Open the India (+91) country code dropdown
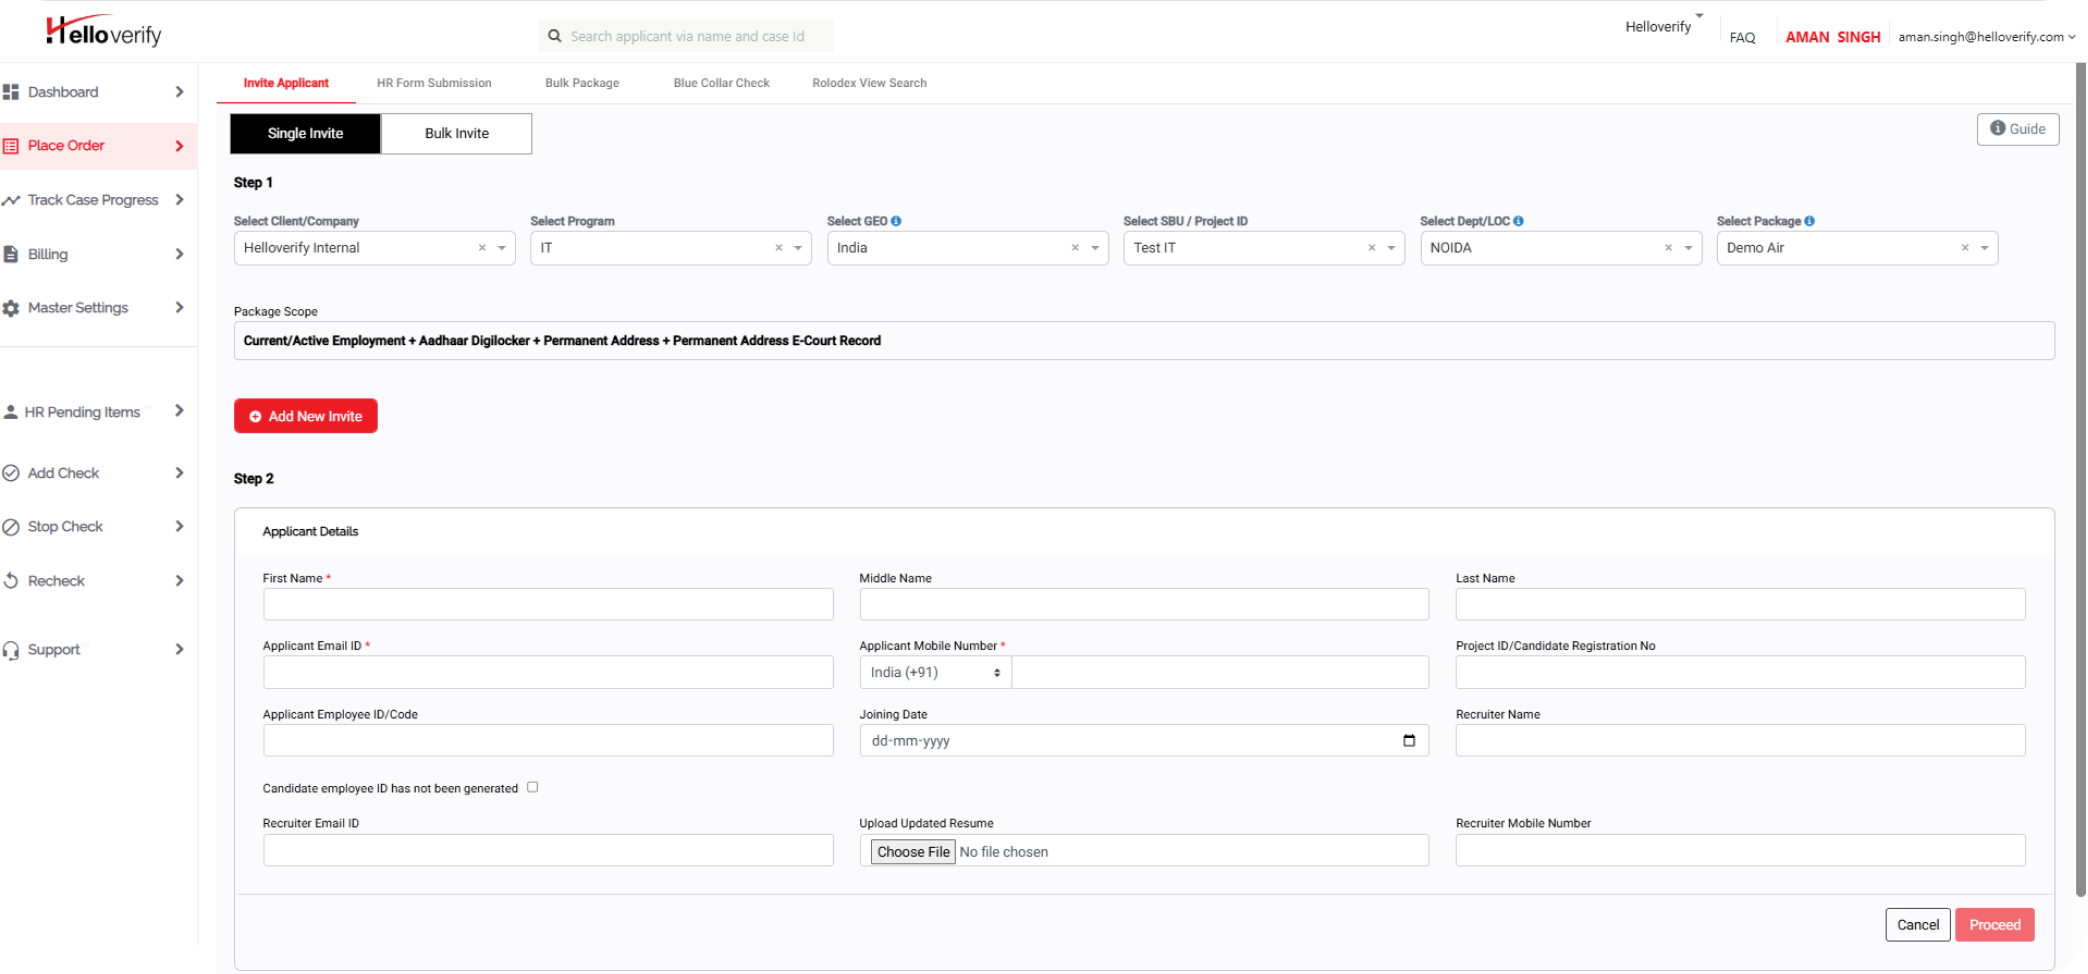Viewport: 2088px width, 974px height. tap(936, 673)
